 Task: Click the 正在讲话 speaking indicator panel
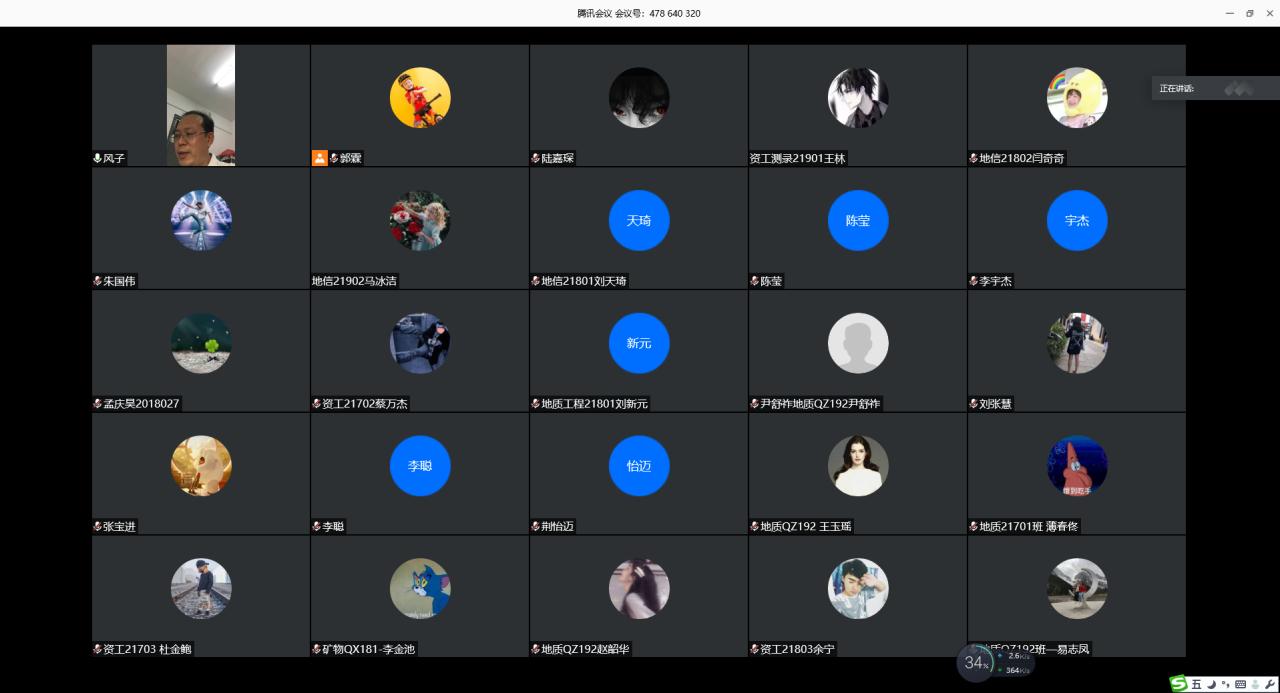click(1215, 89)
